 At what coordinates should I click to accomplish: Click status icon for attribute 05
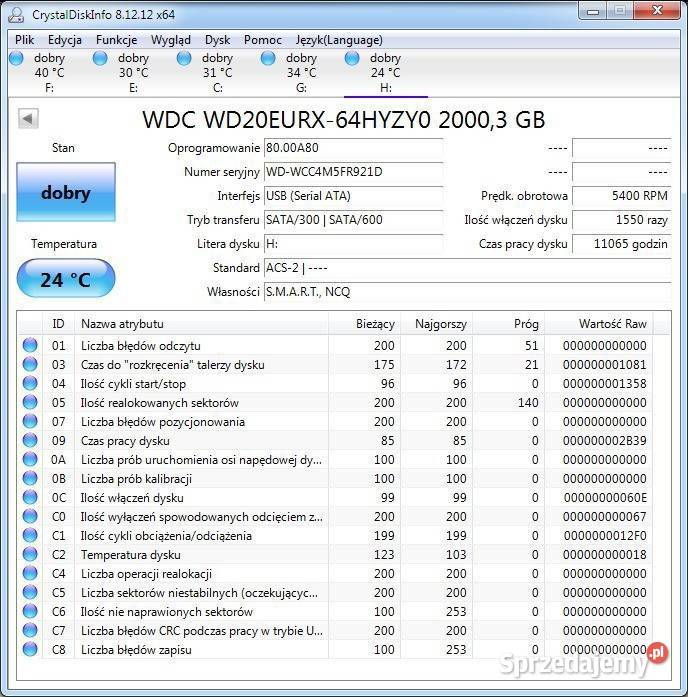[30, 402]
